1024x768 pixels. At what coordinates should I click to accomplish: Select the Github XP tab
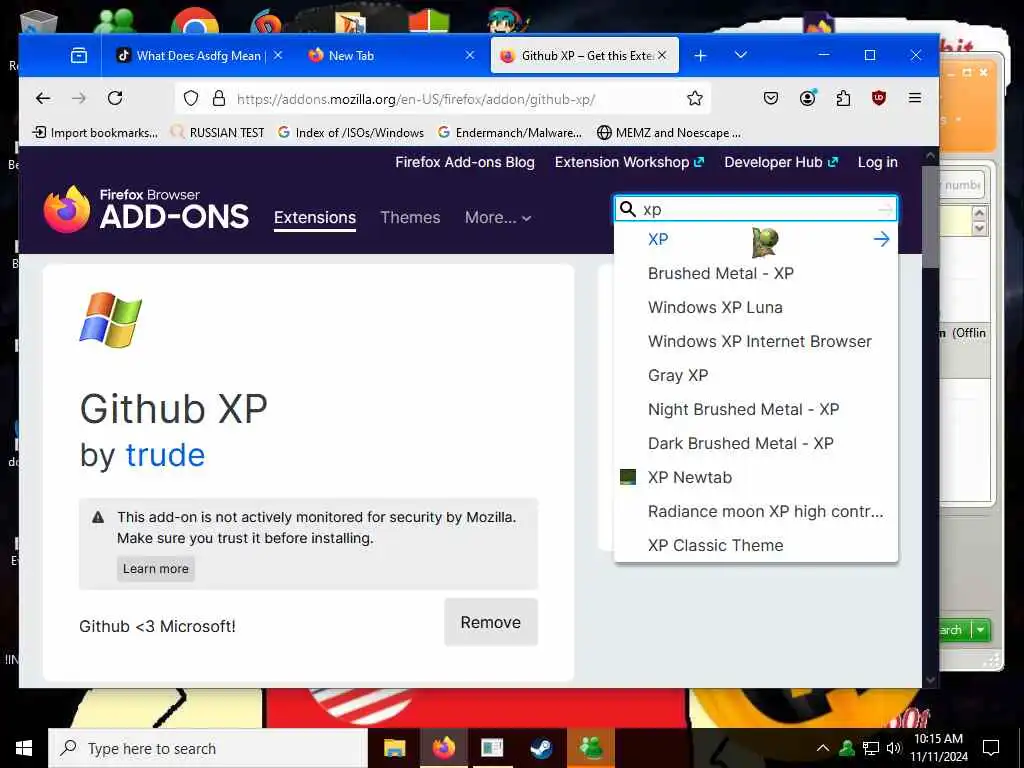pyautogui.click(x=584, y=56)
